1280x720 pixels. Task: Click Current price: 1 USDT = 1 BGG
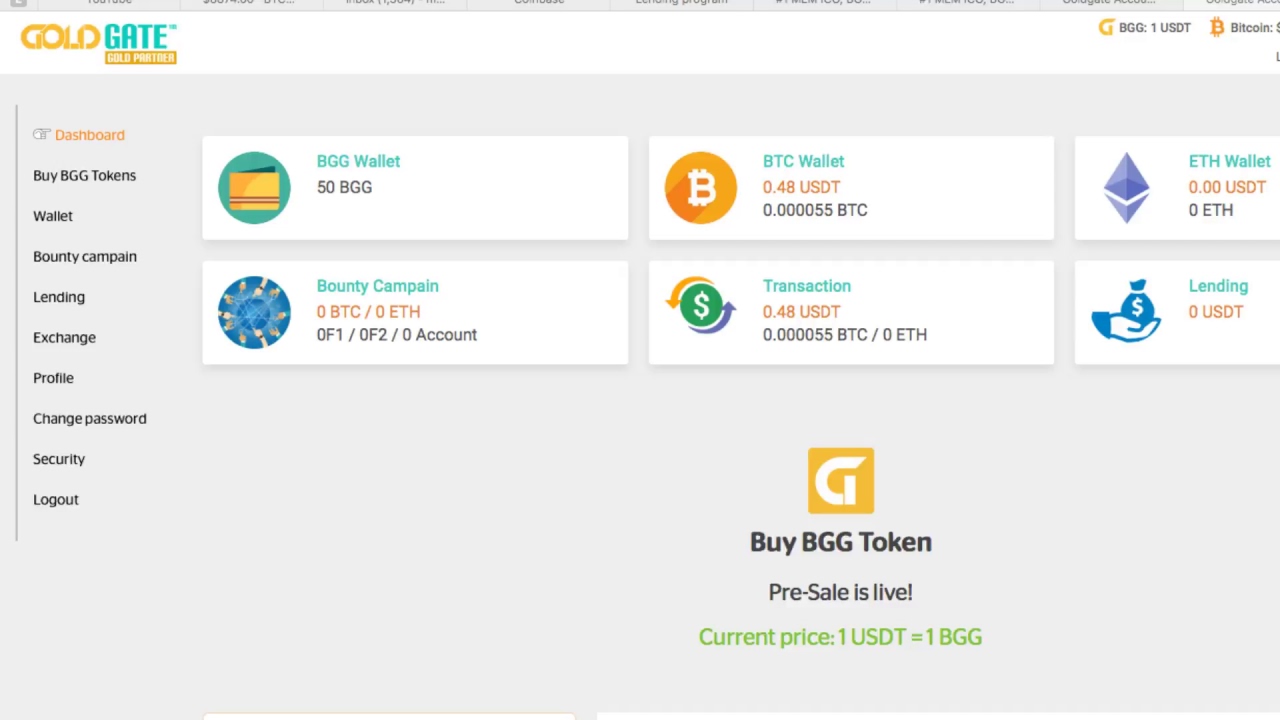coord(841,637)
